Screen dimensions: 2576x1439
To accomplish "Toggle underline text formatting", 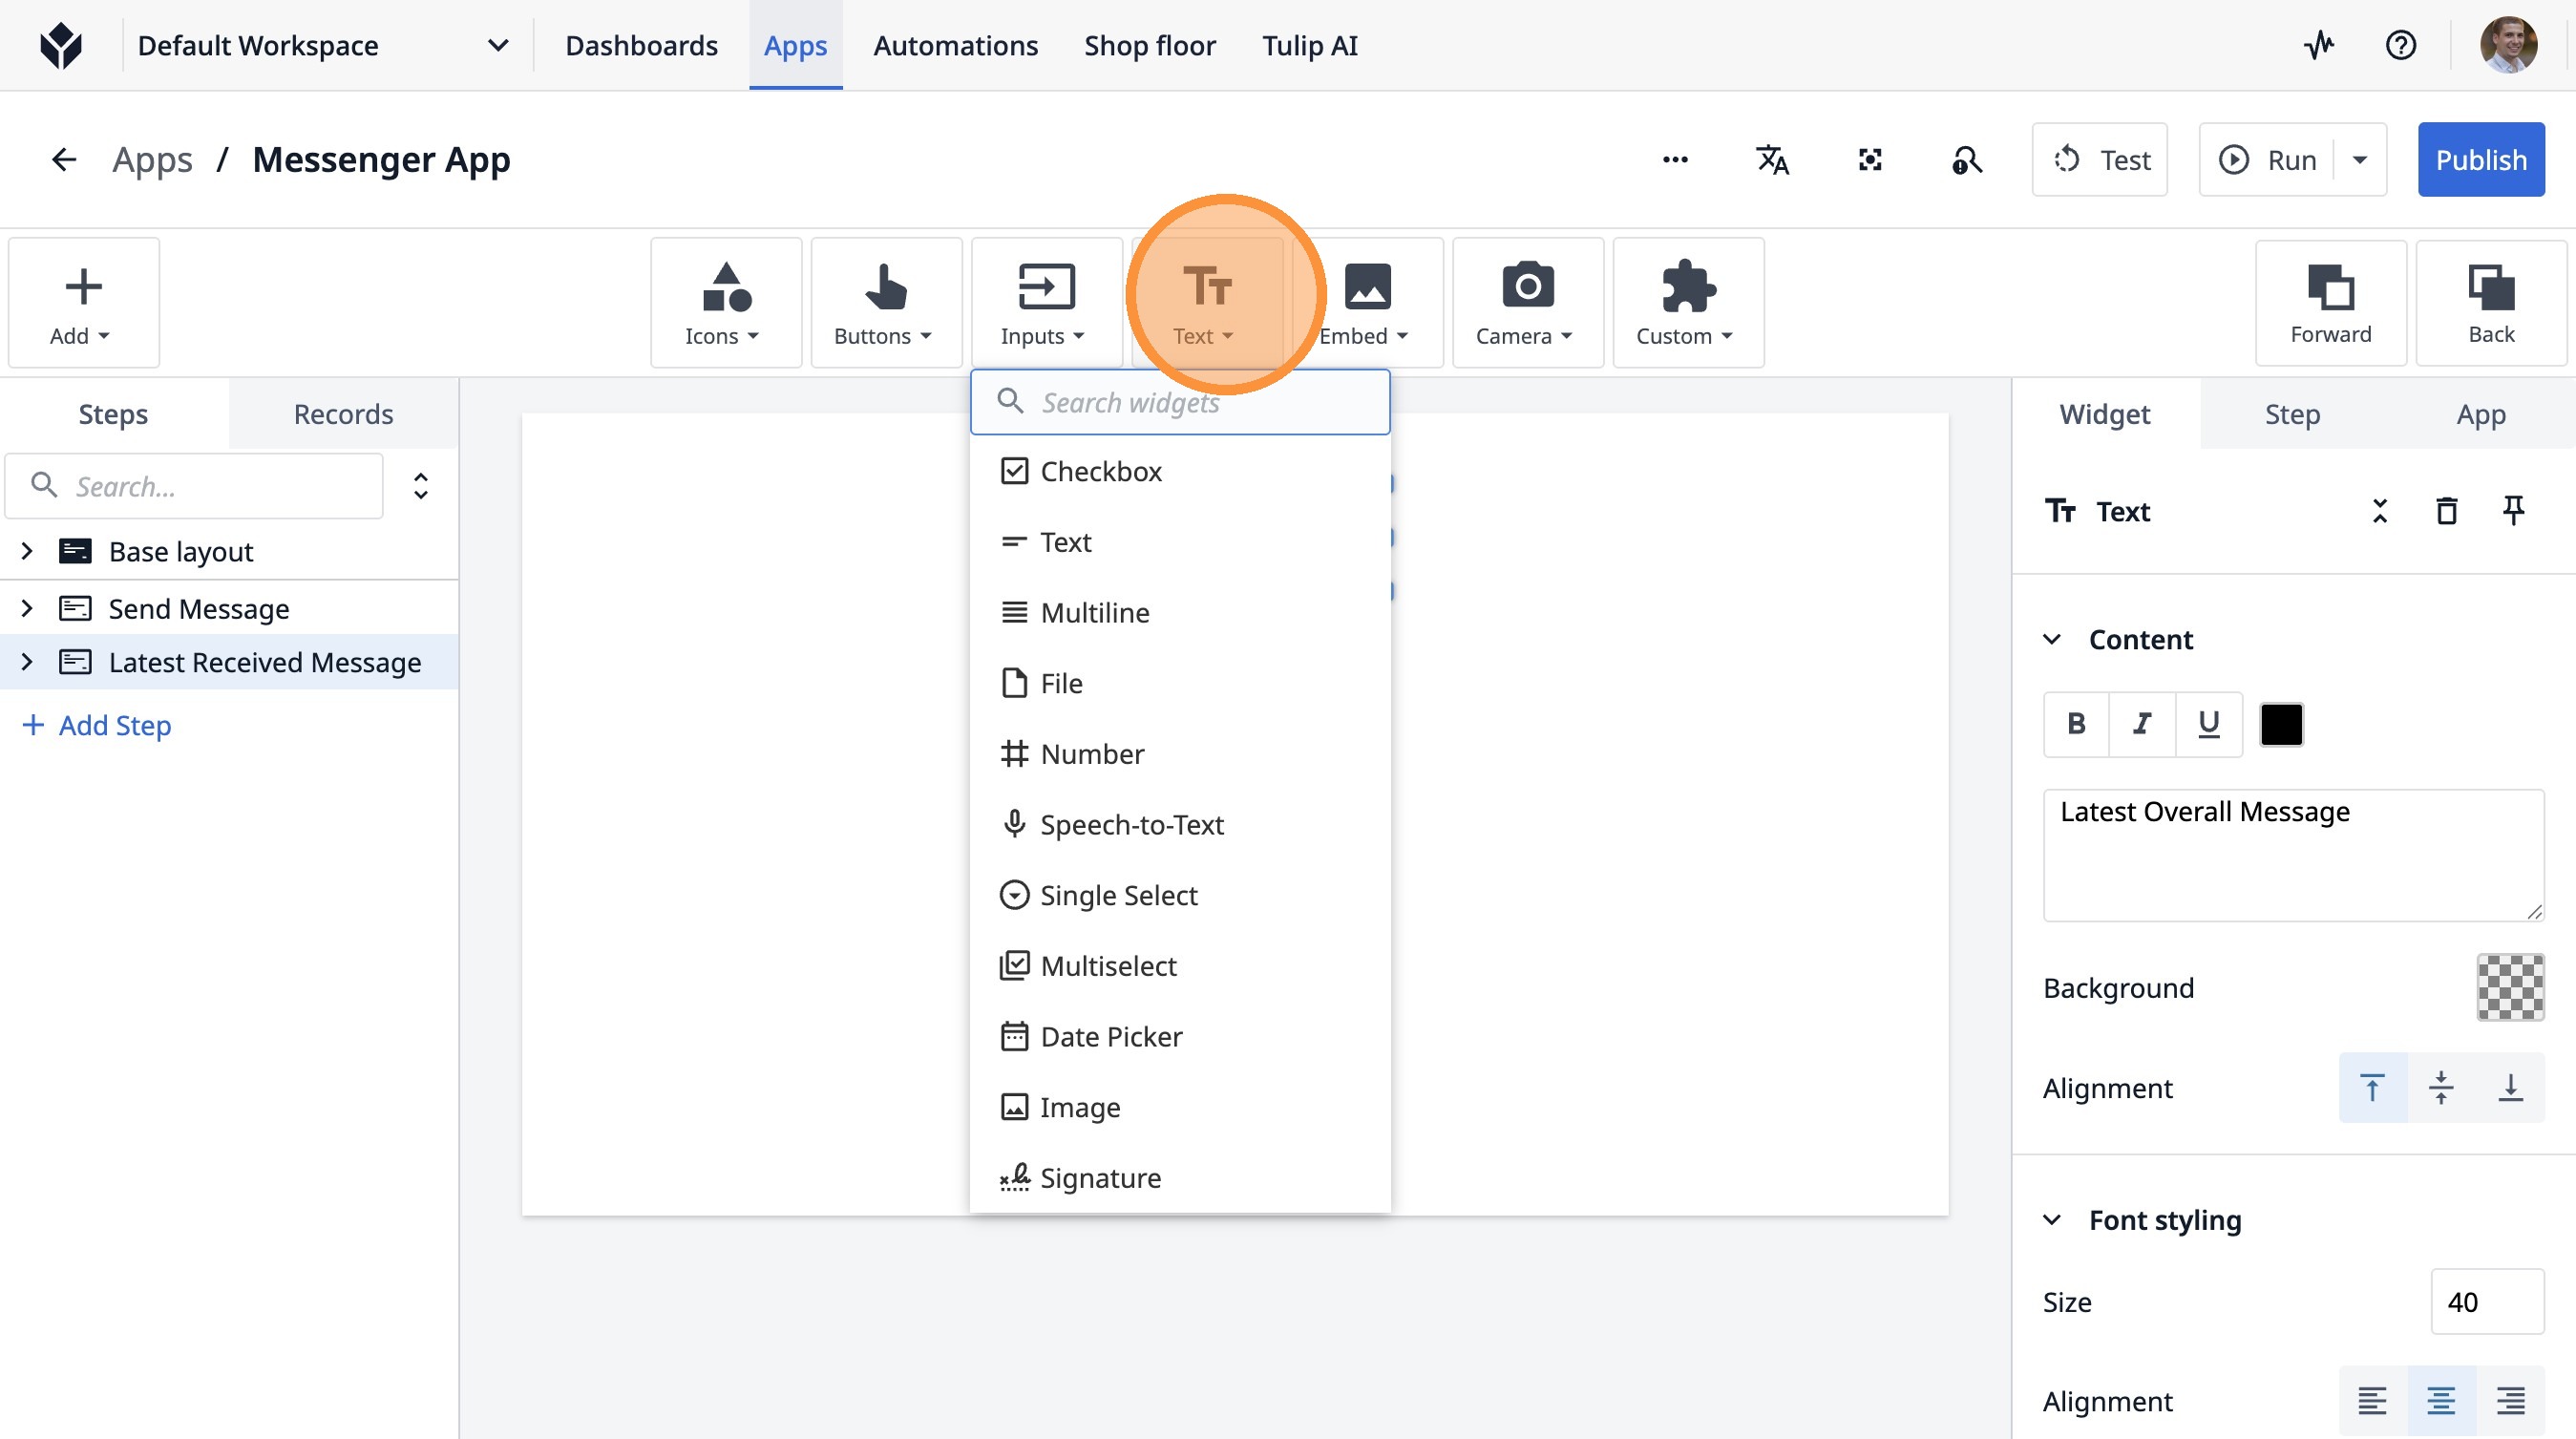I will (x=2208, y=723).
